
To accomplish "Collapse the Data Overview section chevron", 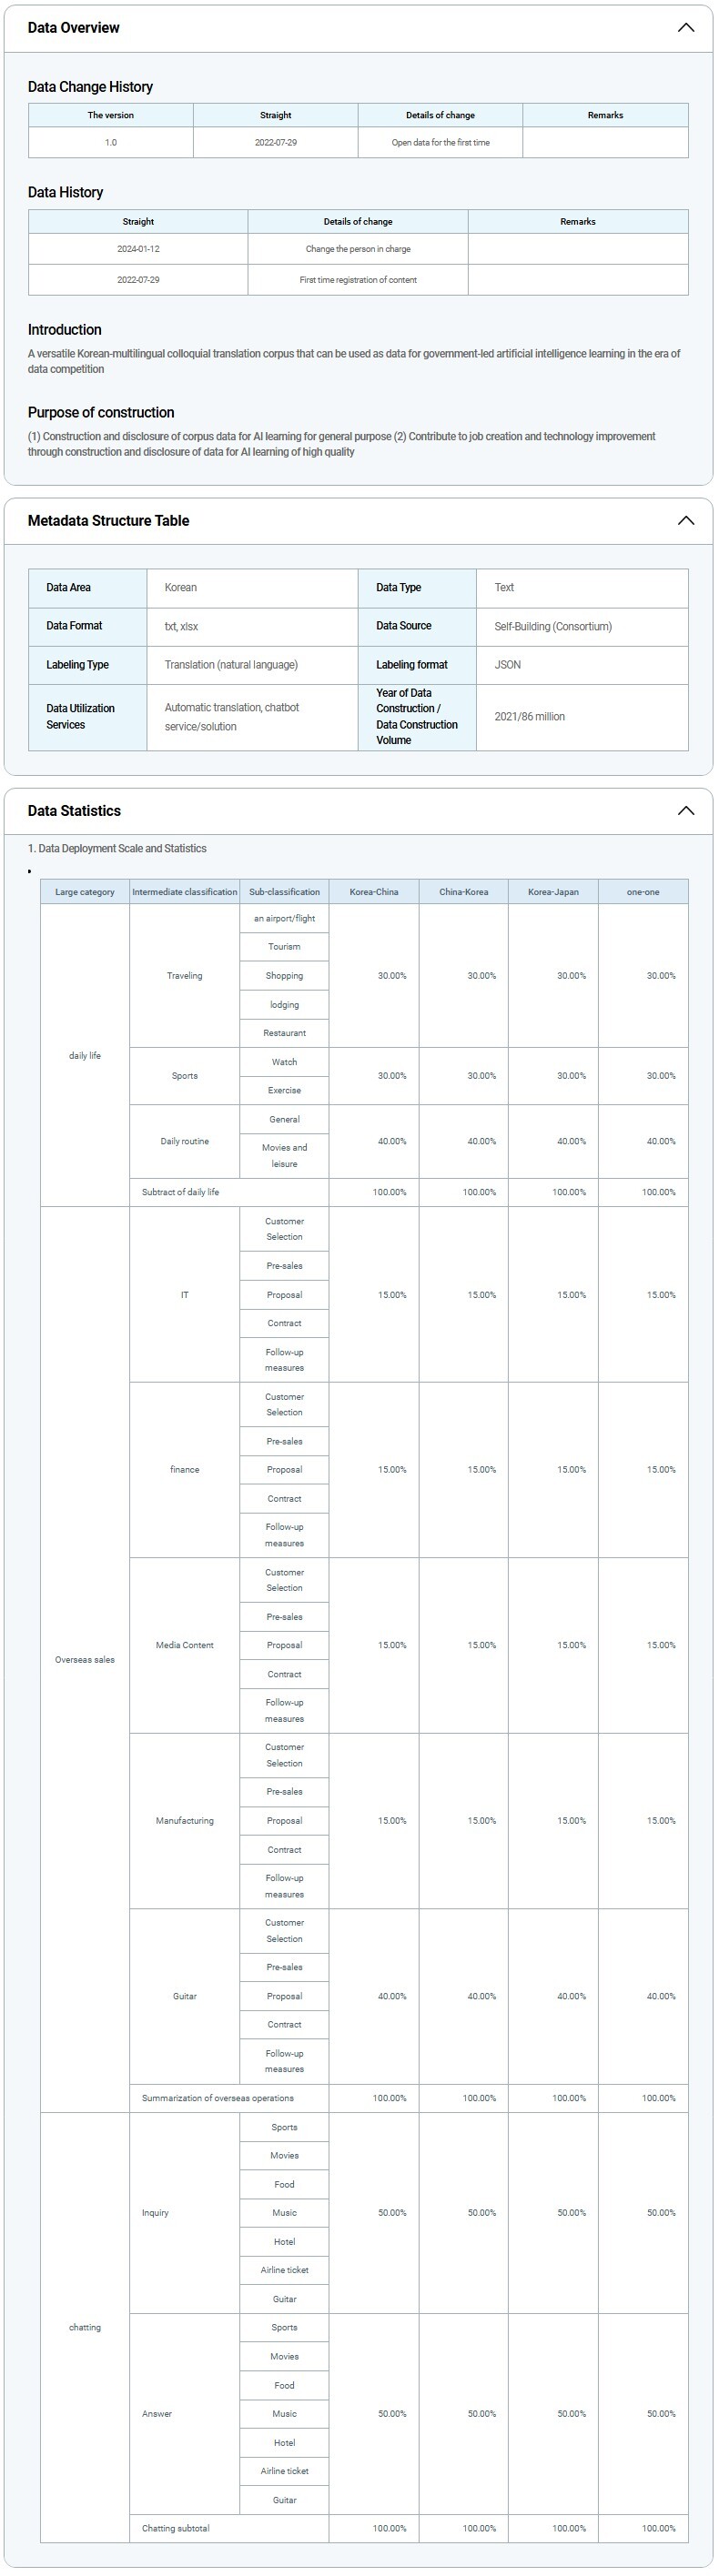I will [x=685, y=28].
